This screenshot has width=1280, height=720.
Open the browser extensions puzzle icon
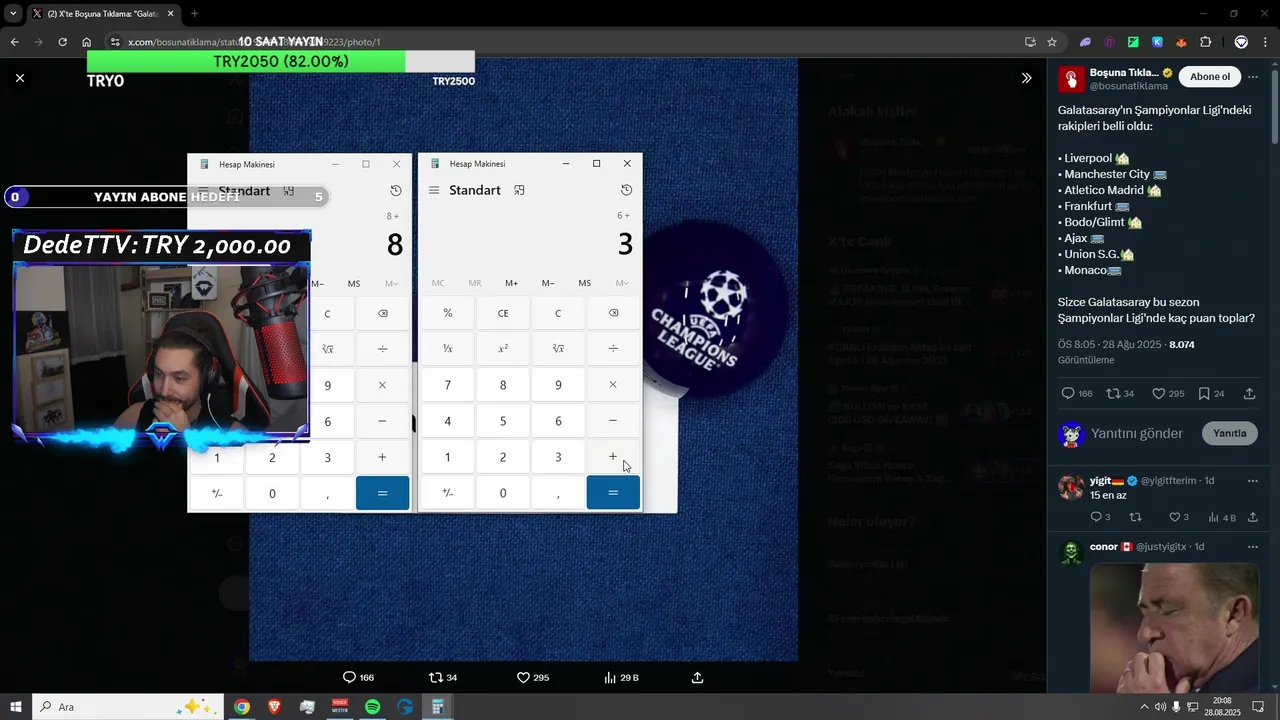tap(1206, 42)
